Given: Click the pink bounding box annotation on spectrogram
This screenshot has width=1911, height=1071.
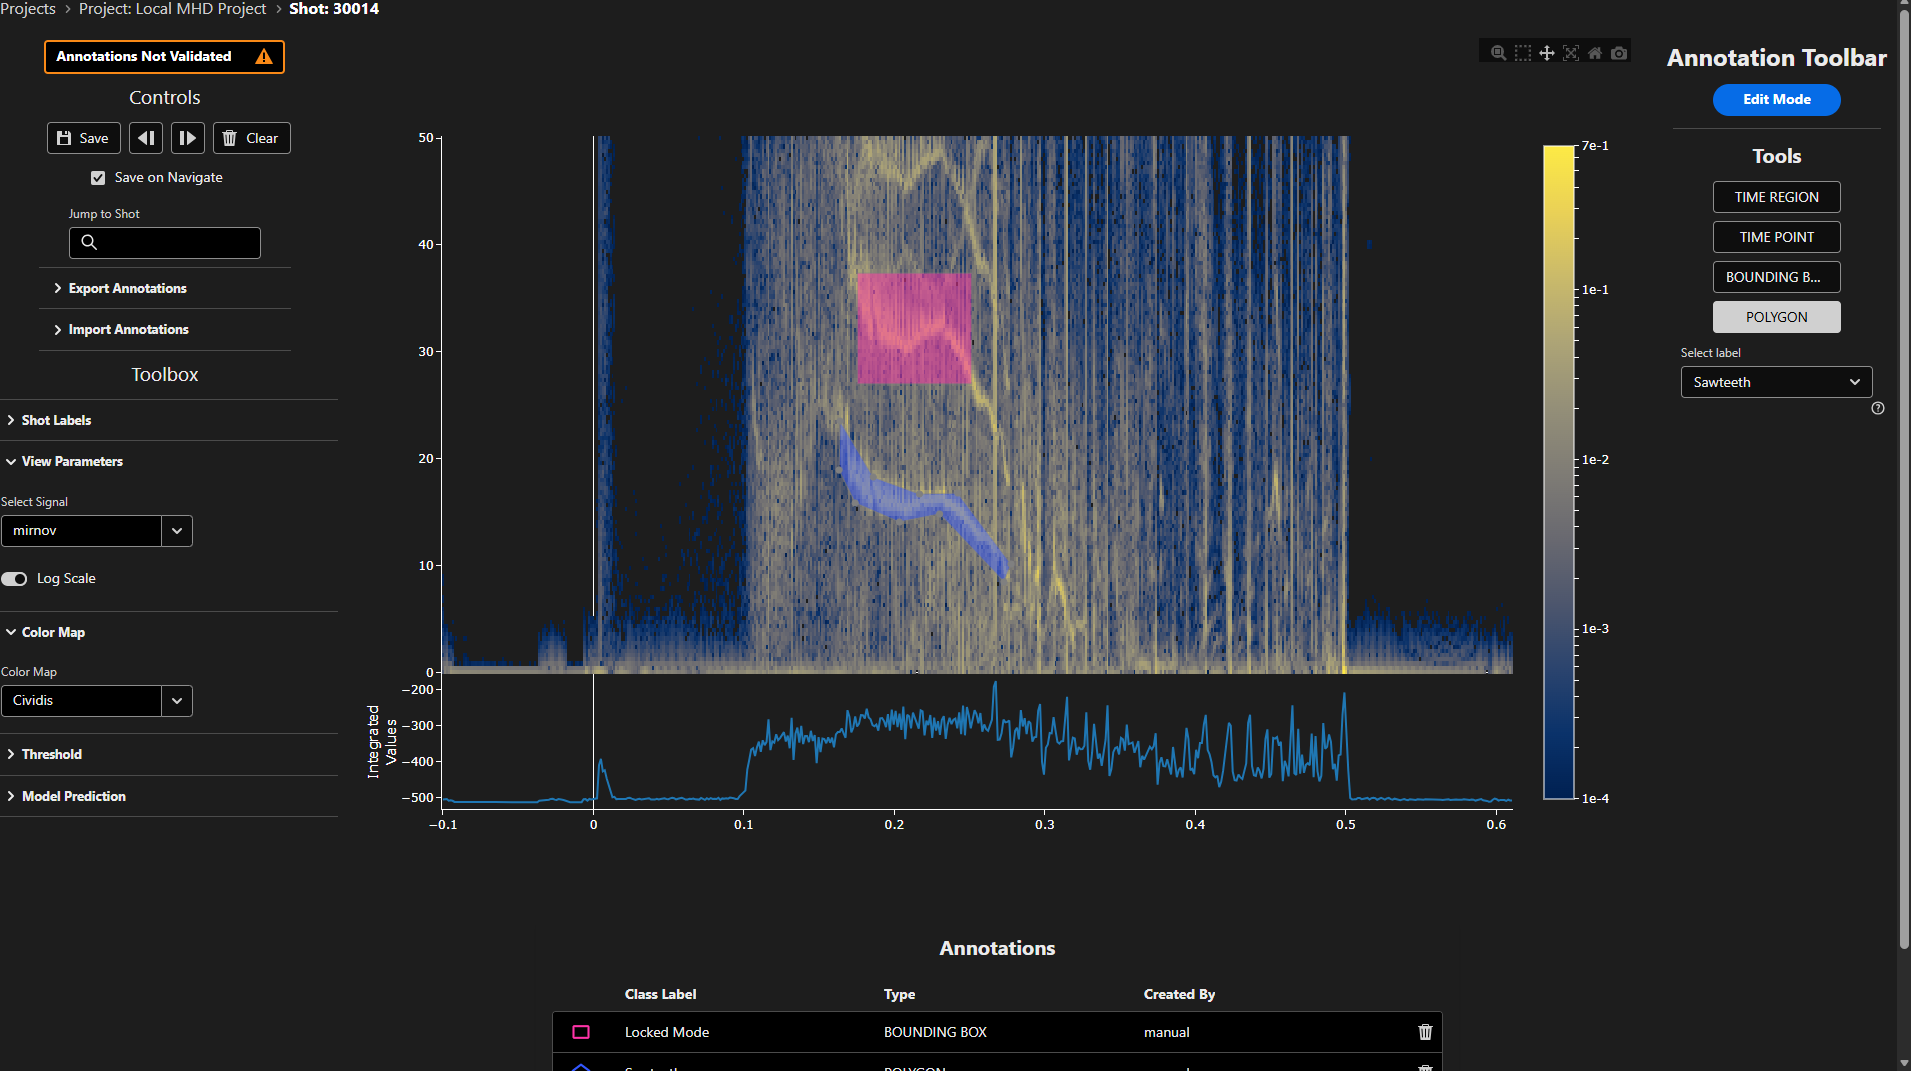Looking at the screenshot, I should point(914,328).
